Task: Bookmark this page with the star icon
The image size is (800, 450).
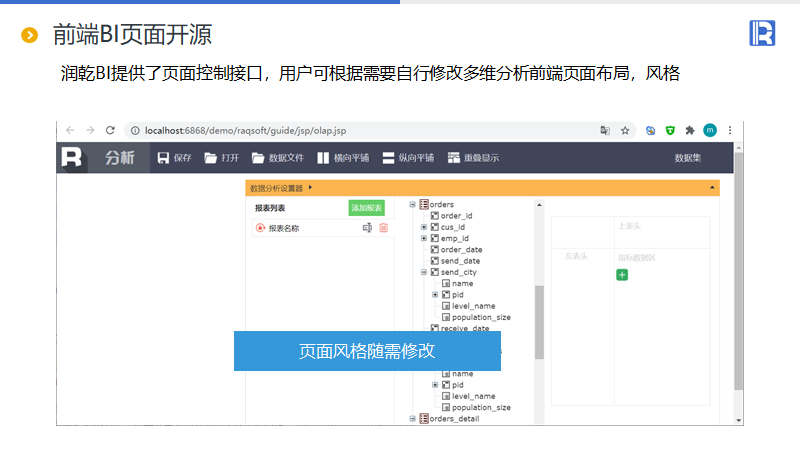Action: pyautogui.click(x=625, y=131)
